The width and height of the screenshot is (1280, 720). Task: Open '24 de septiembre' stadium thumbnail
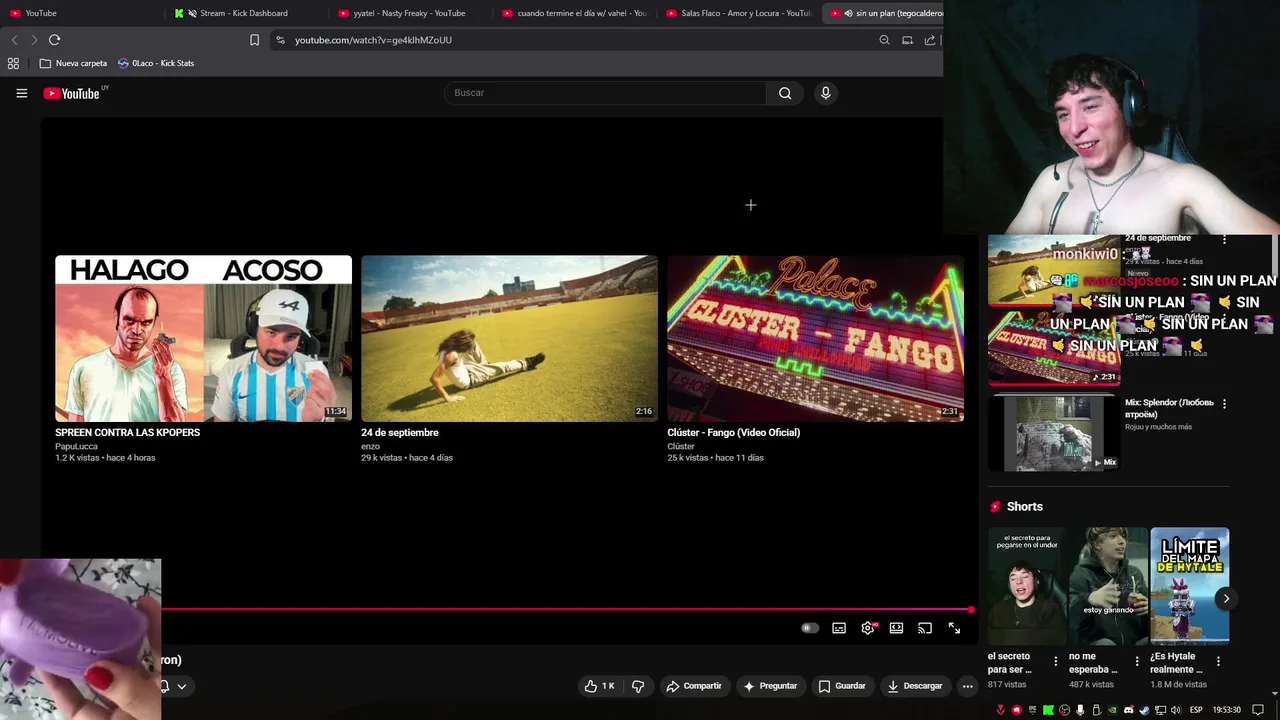point(509,338)
